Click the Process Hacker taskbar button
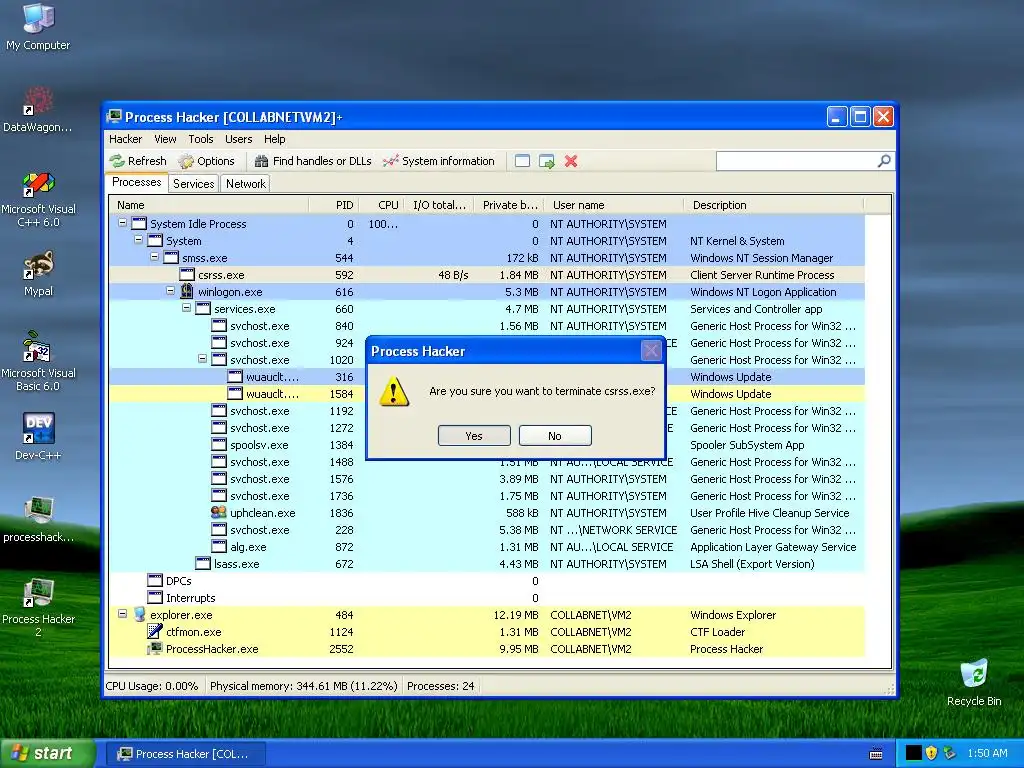Image resolution: width=1024 pixels, height=768 pixels. tap(187, 754)
